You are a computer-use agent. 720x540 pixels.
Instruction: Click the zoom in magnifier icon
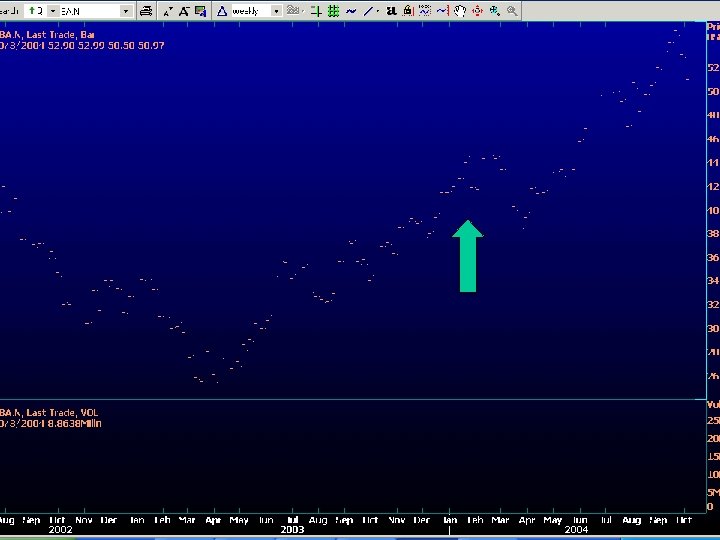click(495, 11)
